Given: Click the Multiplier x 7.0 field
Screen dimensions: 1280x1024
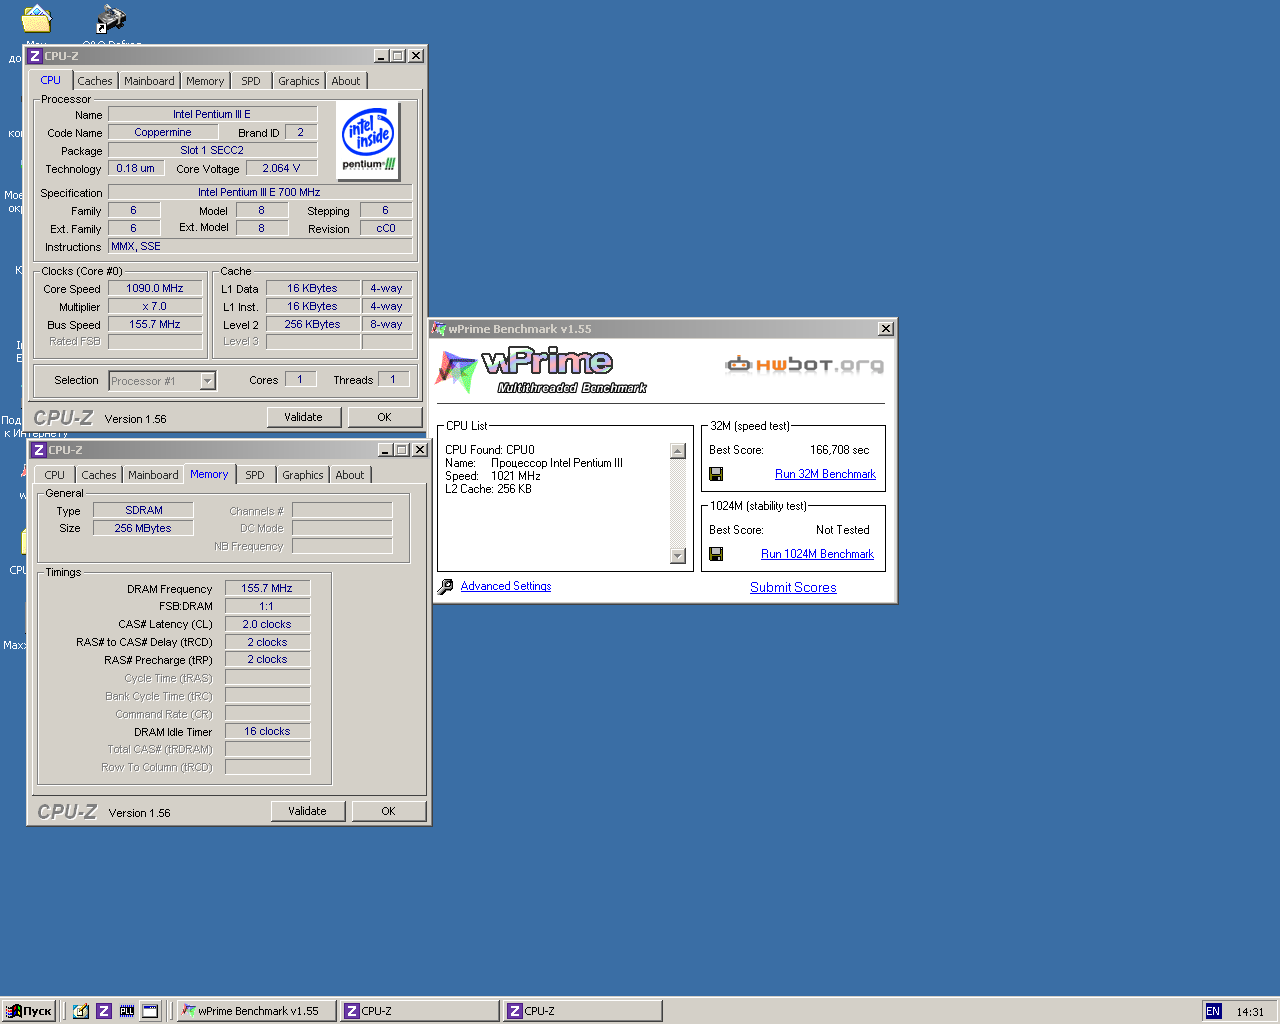Looking at the screenshot, I should pyautogui.click(x=155, y=306).
